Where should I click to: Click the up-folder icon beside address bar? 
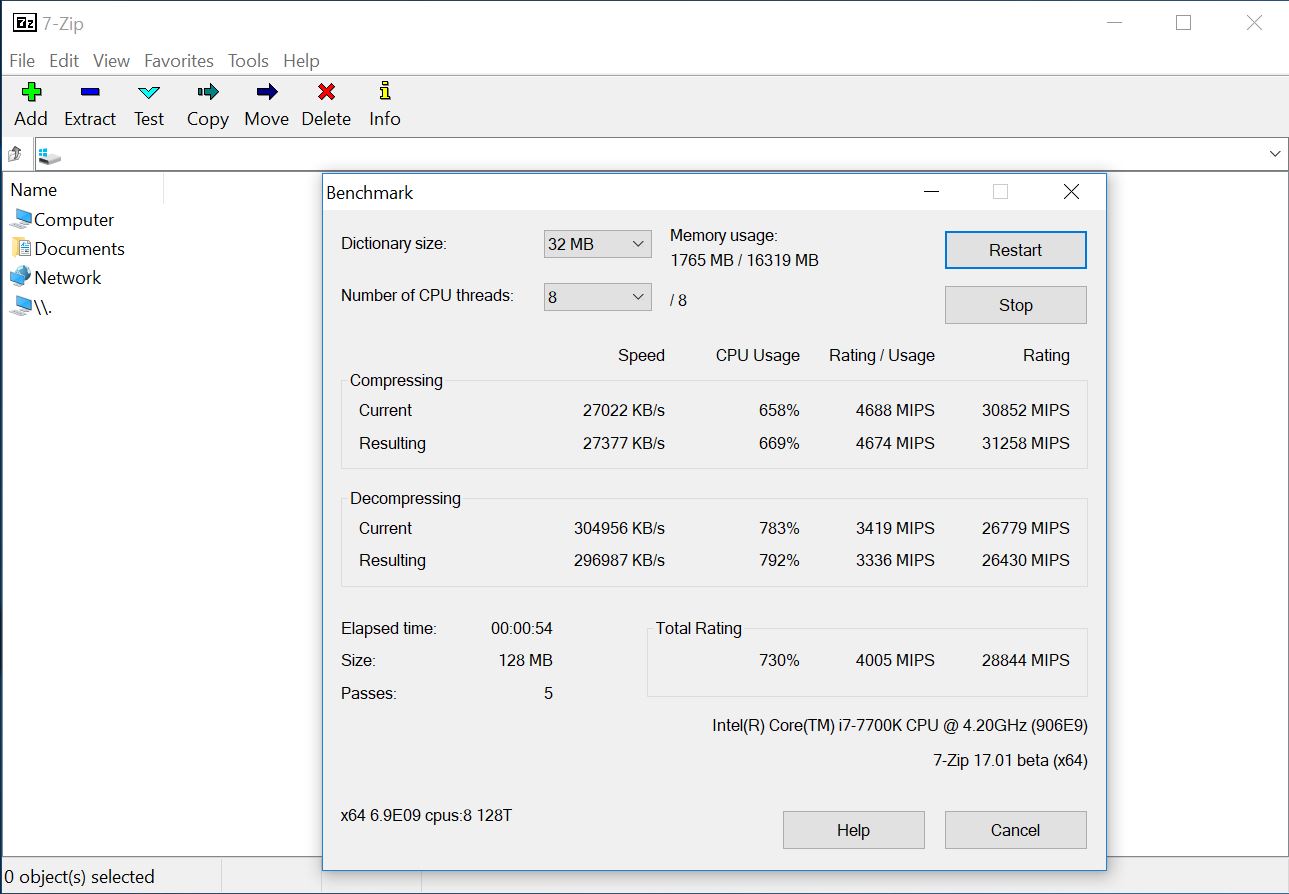15,154
